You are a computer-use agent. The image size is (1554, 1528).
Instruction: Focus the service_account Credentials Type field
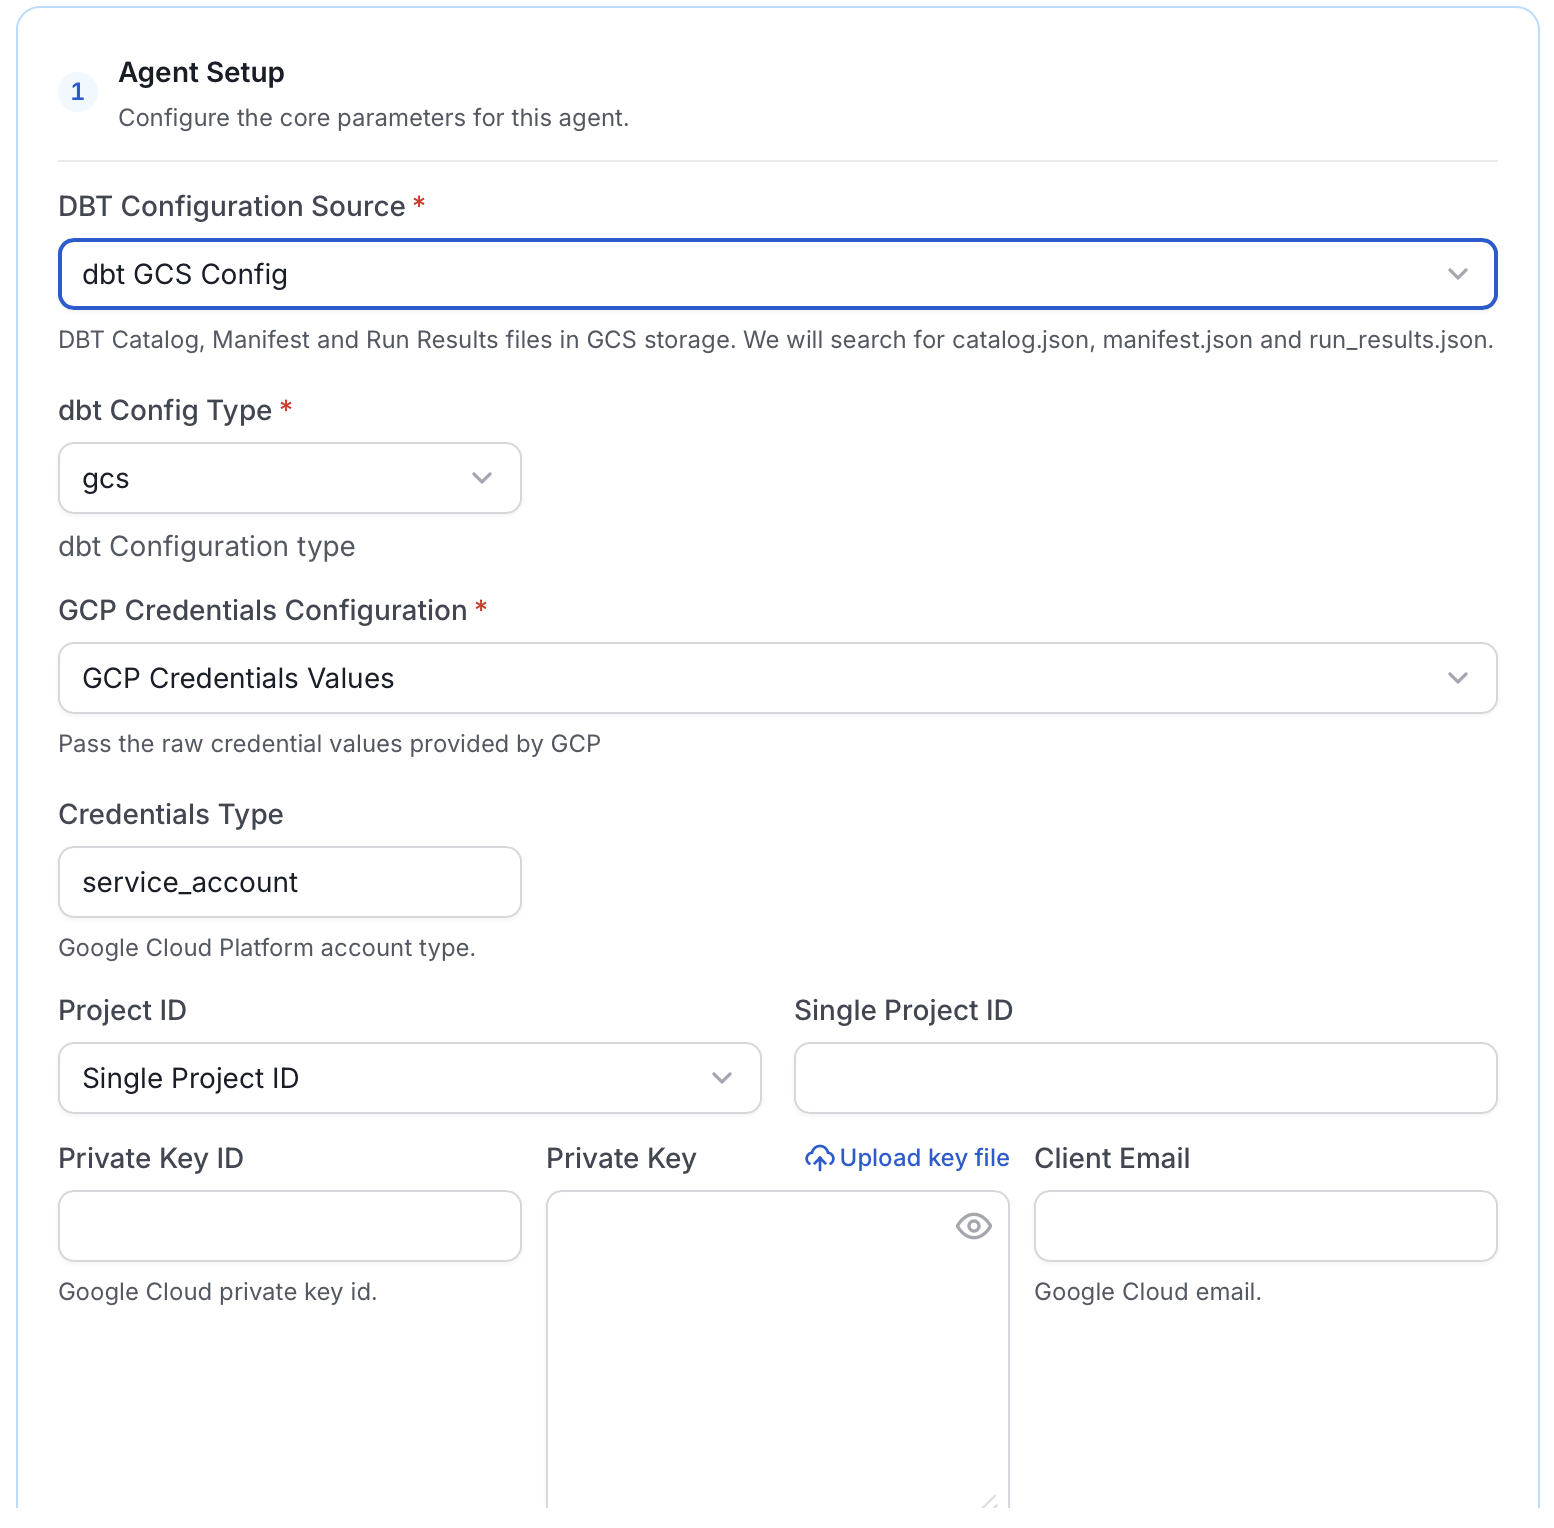tap(290, 882)
